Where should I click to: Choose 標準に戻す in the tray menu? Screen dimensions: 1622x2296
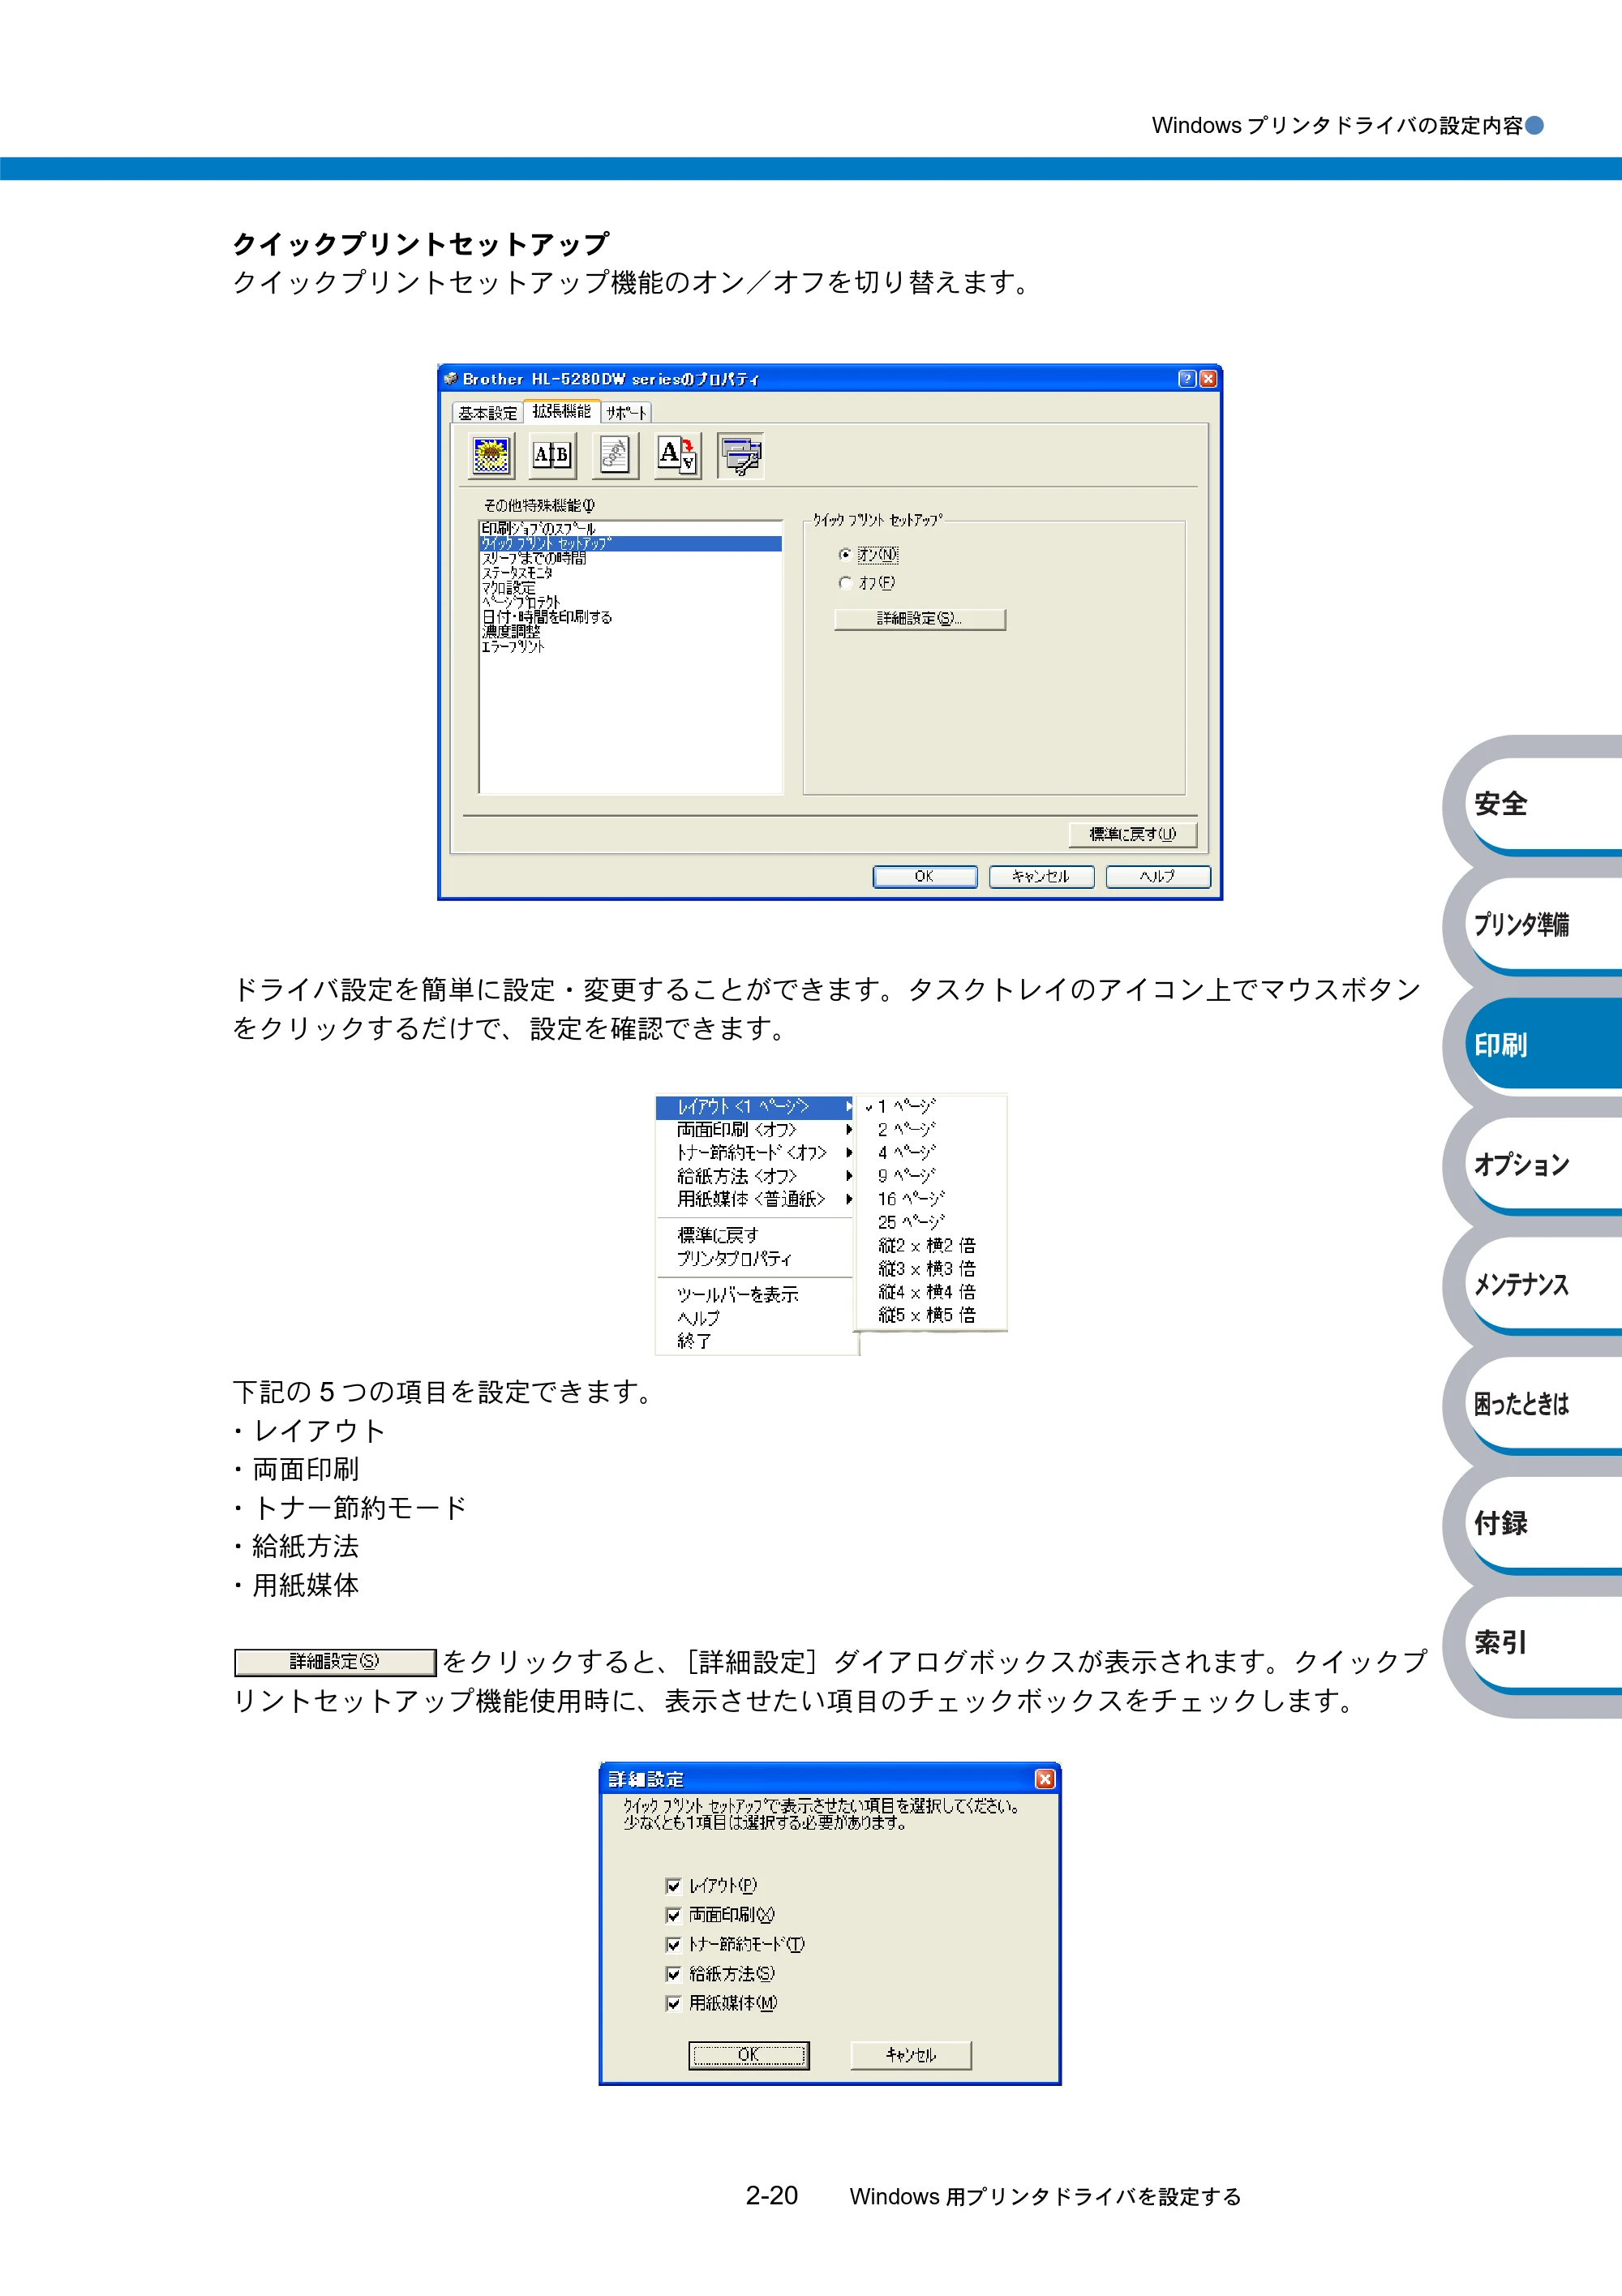(755, 1236)
